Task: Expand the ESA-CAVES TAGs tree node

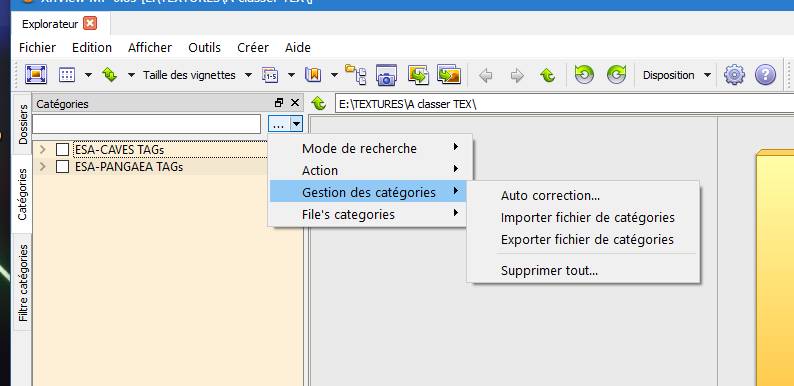Action: tap(43, 149)
